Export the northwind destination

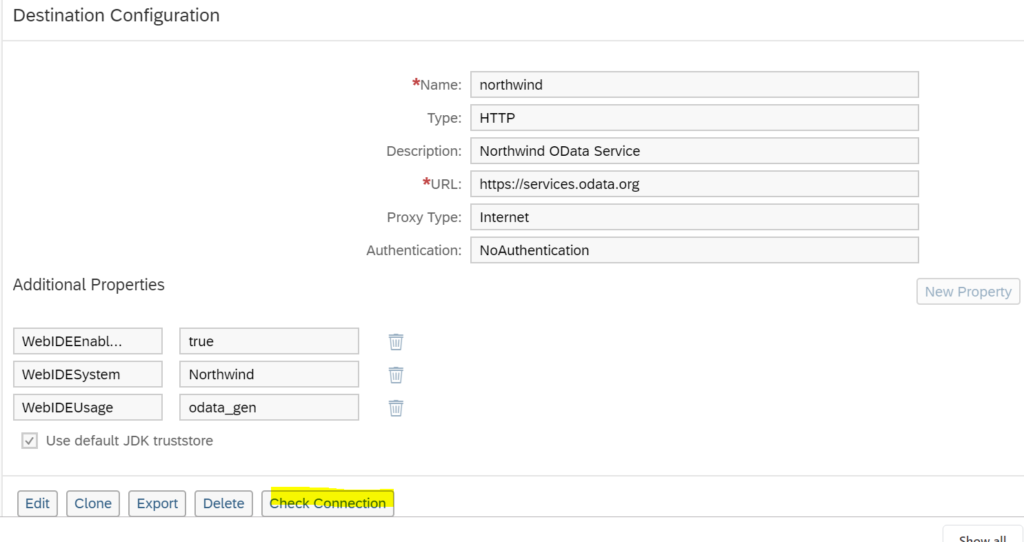pos(157,503)
